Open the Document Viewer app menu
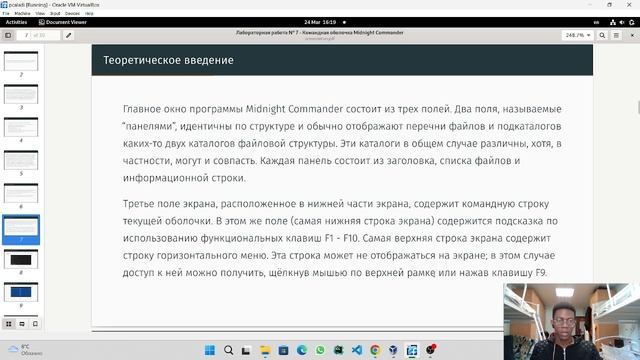This screenshot has width=640, height=360. 62,22
